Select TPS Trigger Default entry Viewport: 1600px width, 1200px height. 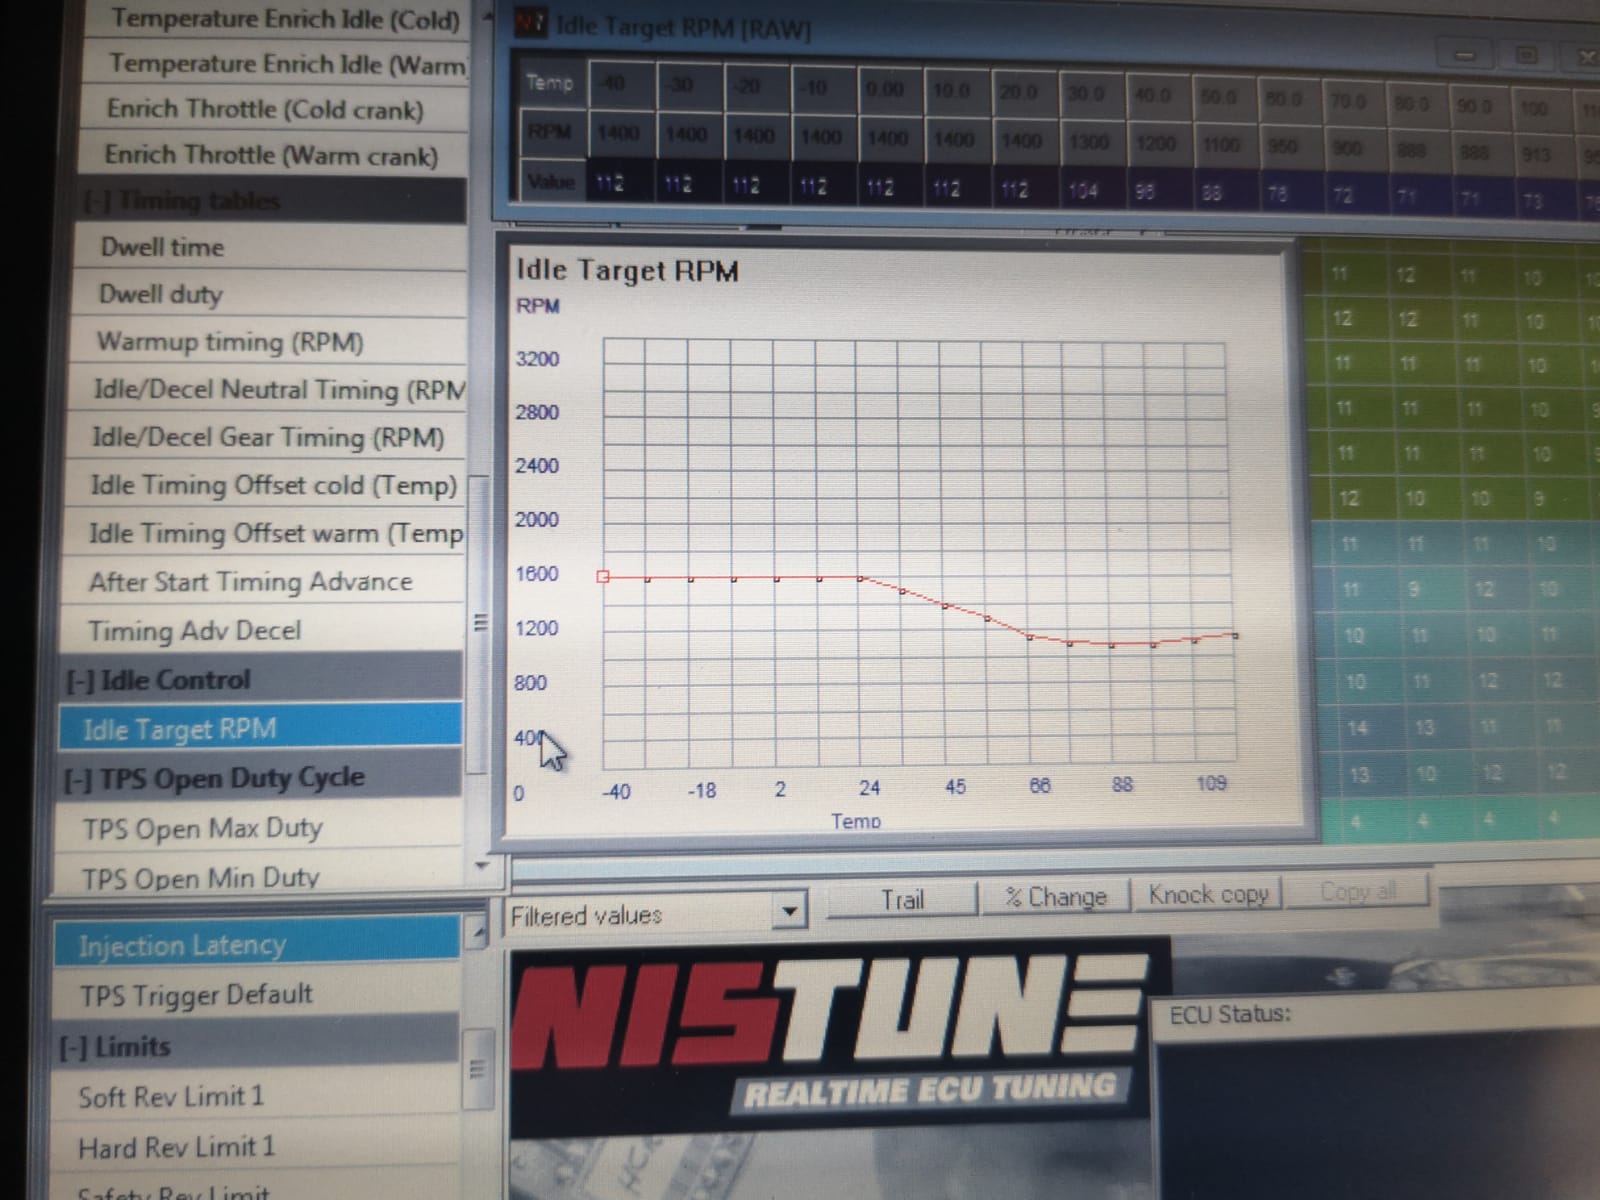[256, 995]
